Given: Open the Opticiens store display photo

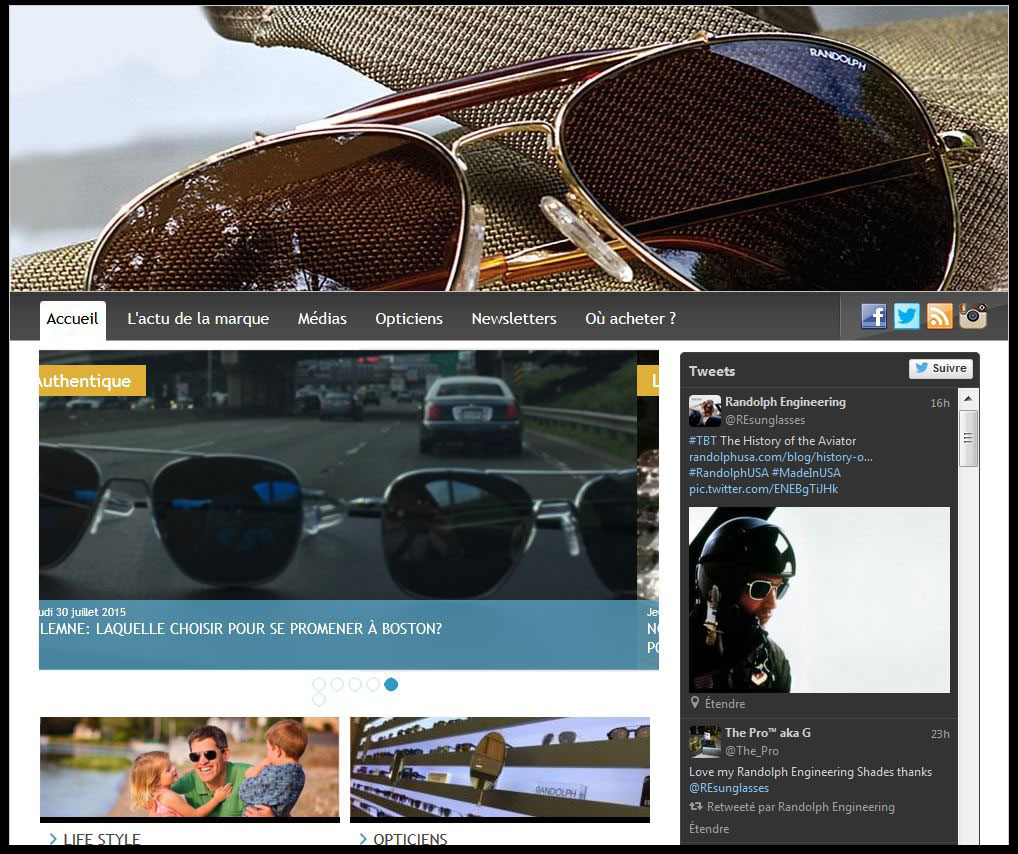Looking at the screenshot, I should (500, 768).
